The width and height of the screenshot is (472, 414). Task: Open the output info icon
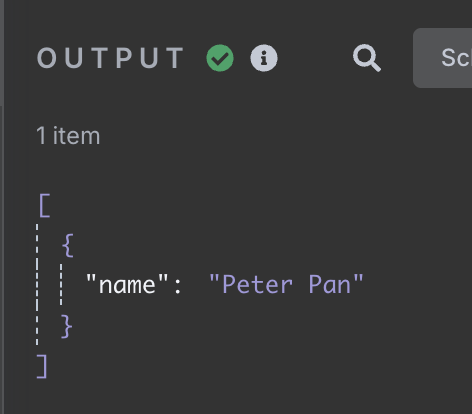[264, 58]
